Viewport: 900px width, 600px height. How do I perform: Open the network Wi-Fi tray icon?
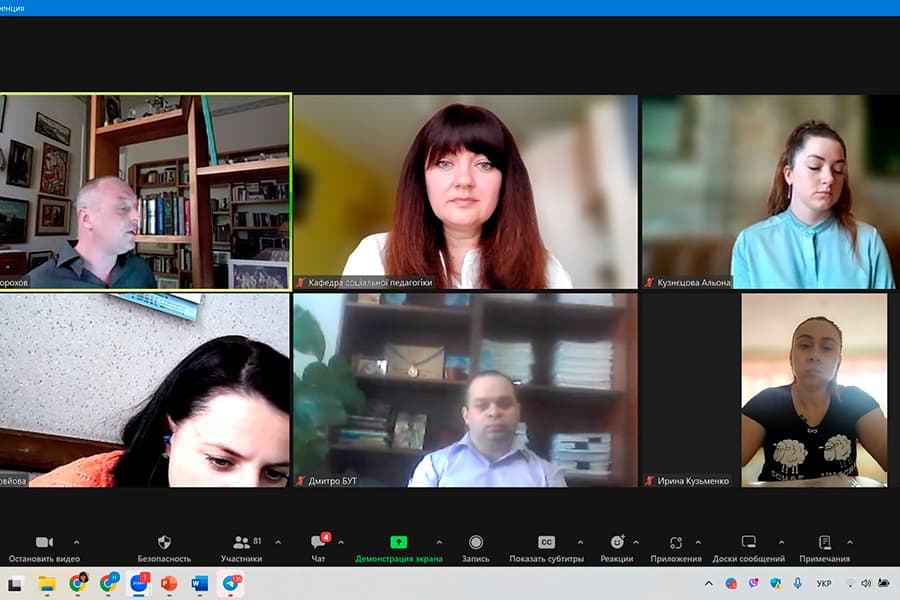tap(850, 583)
